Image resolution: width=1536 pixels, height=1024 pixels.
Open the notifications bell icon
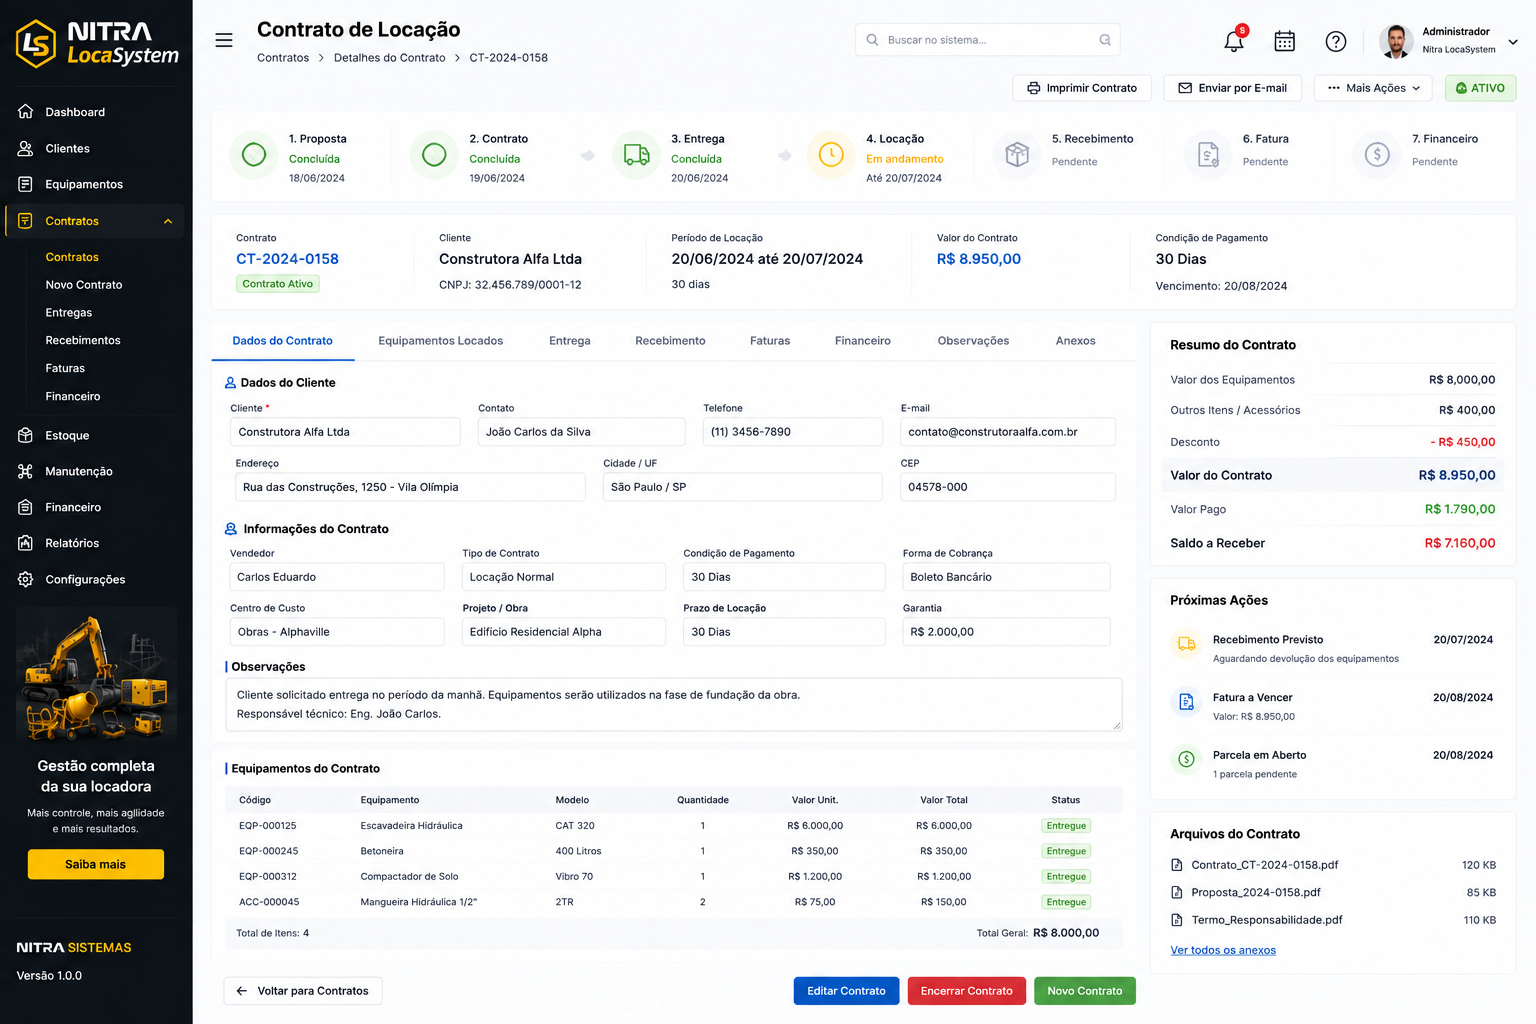point(1234,41)
